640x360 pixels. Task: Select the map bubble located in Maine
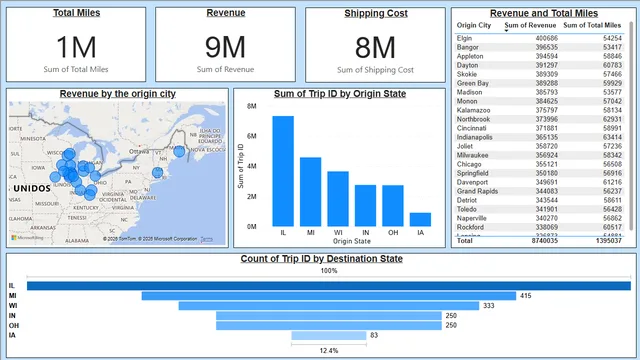click(x=179, y=151)
